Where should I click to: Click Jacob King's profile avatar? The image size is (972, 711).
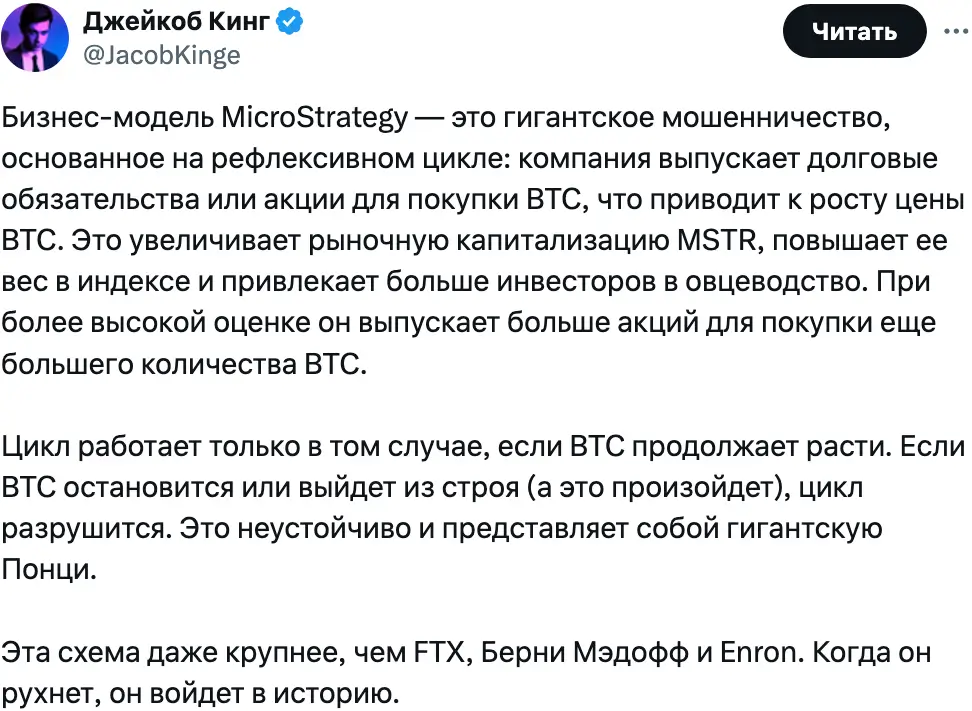pyautogui.click(x=35, y=37)
